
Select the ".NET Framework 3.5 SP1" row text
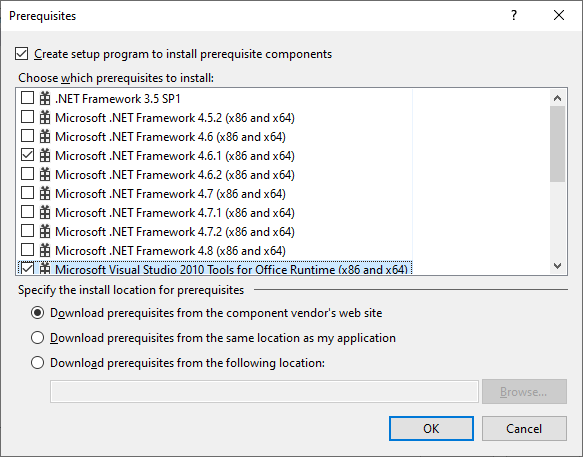tap(118, 99)
